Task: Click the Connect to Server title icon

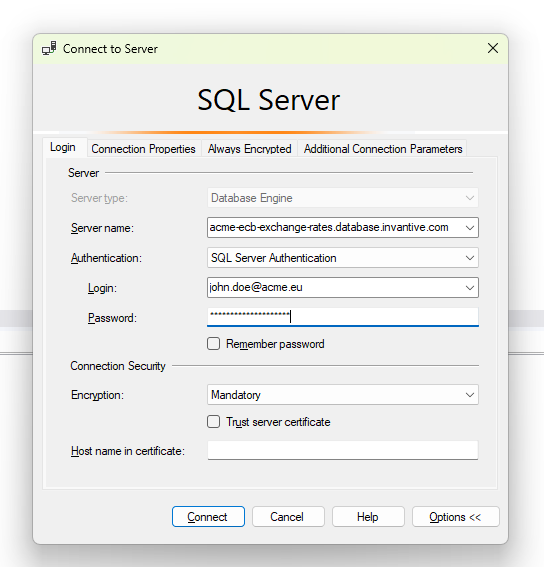Action: point(49,48)
